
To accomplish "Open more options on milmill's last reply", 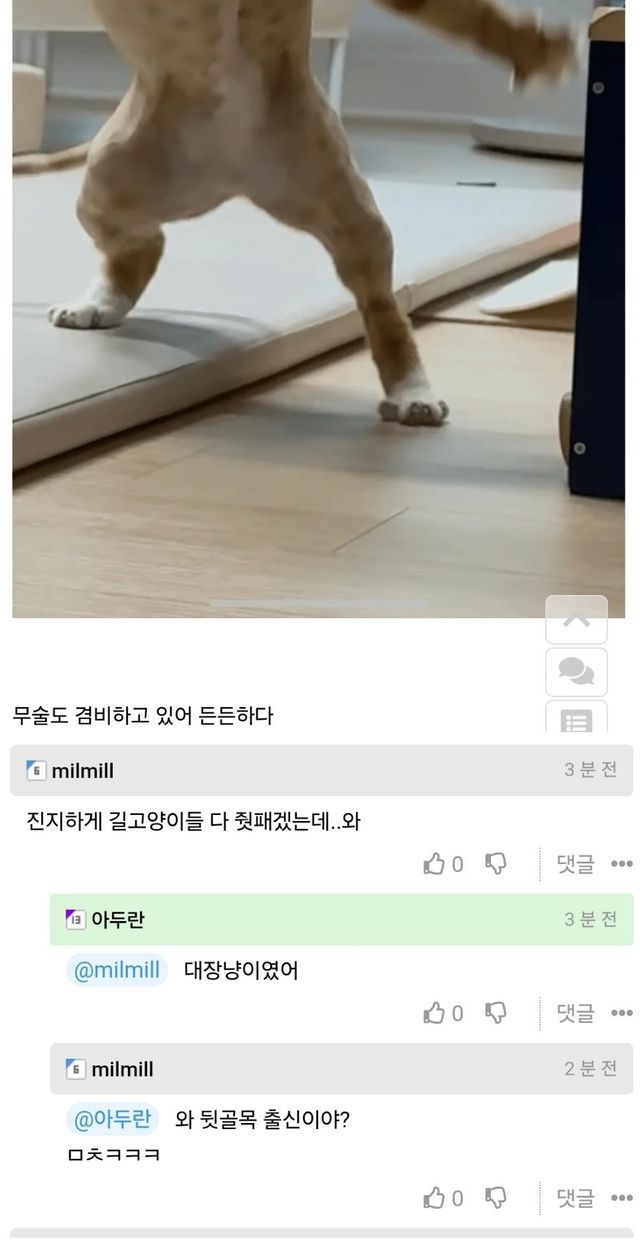I will [x=622, y=1197].
